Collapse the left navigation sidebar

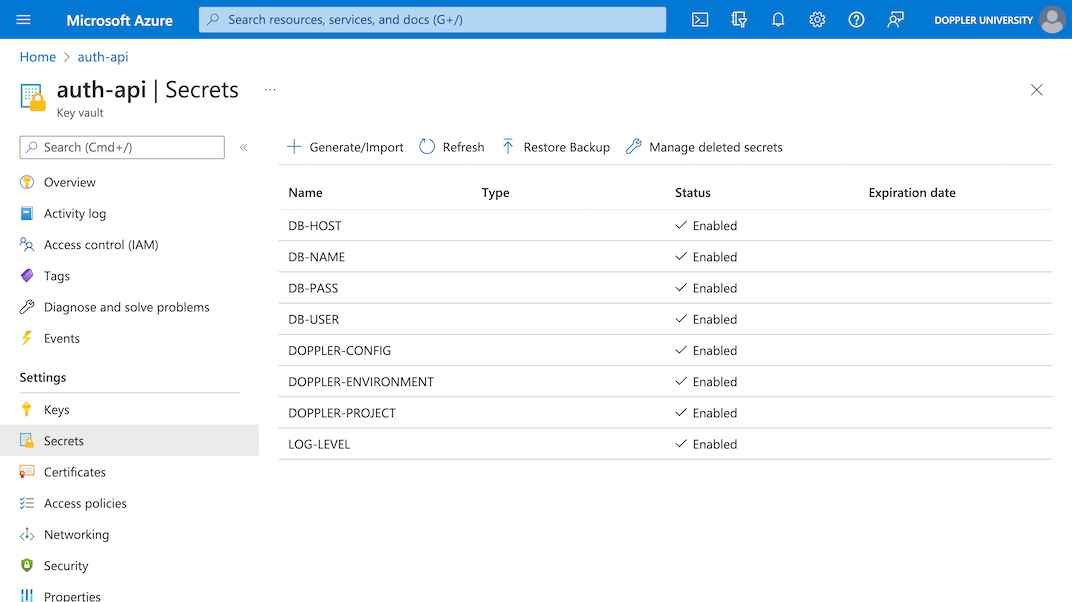coord(244,147)
